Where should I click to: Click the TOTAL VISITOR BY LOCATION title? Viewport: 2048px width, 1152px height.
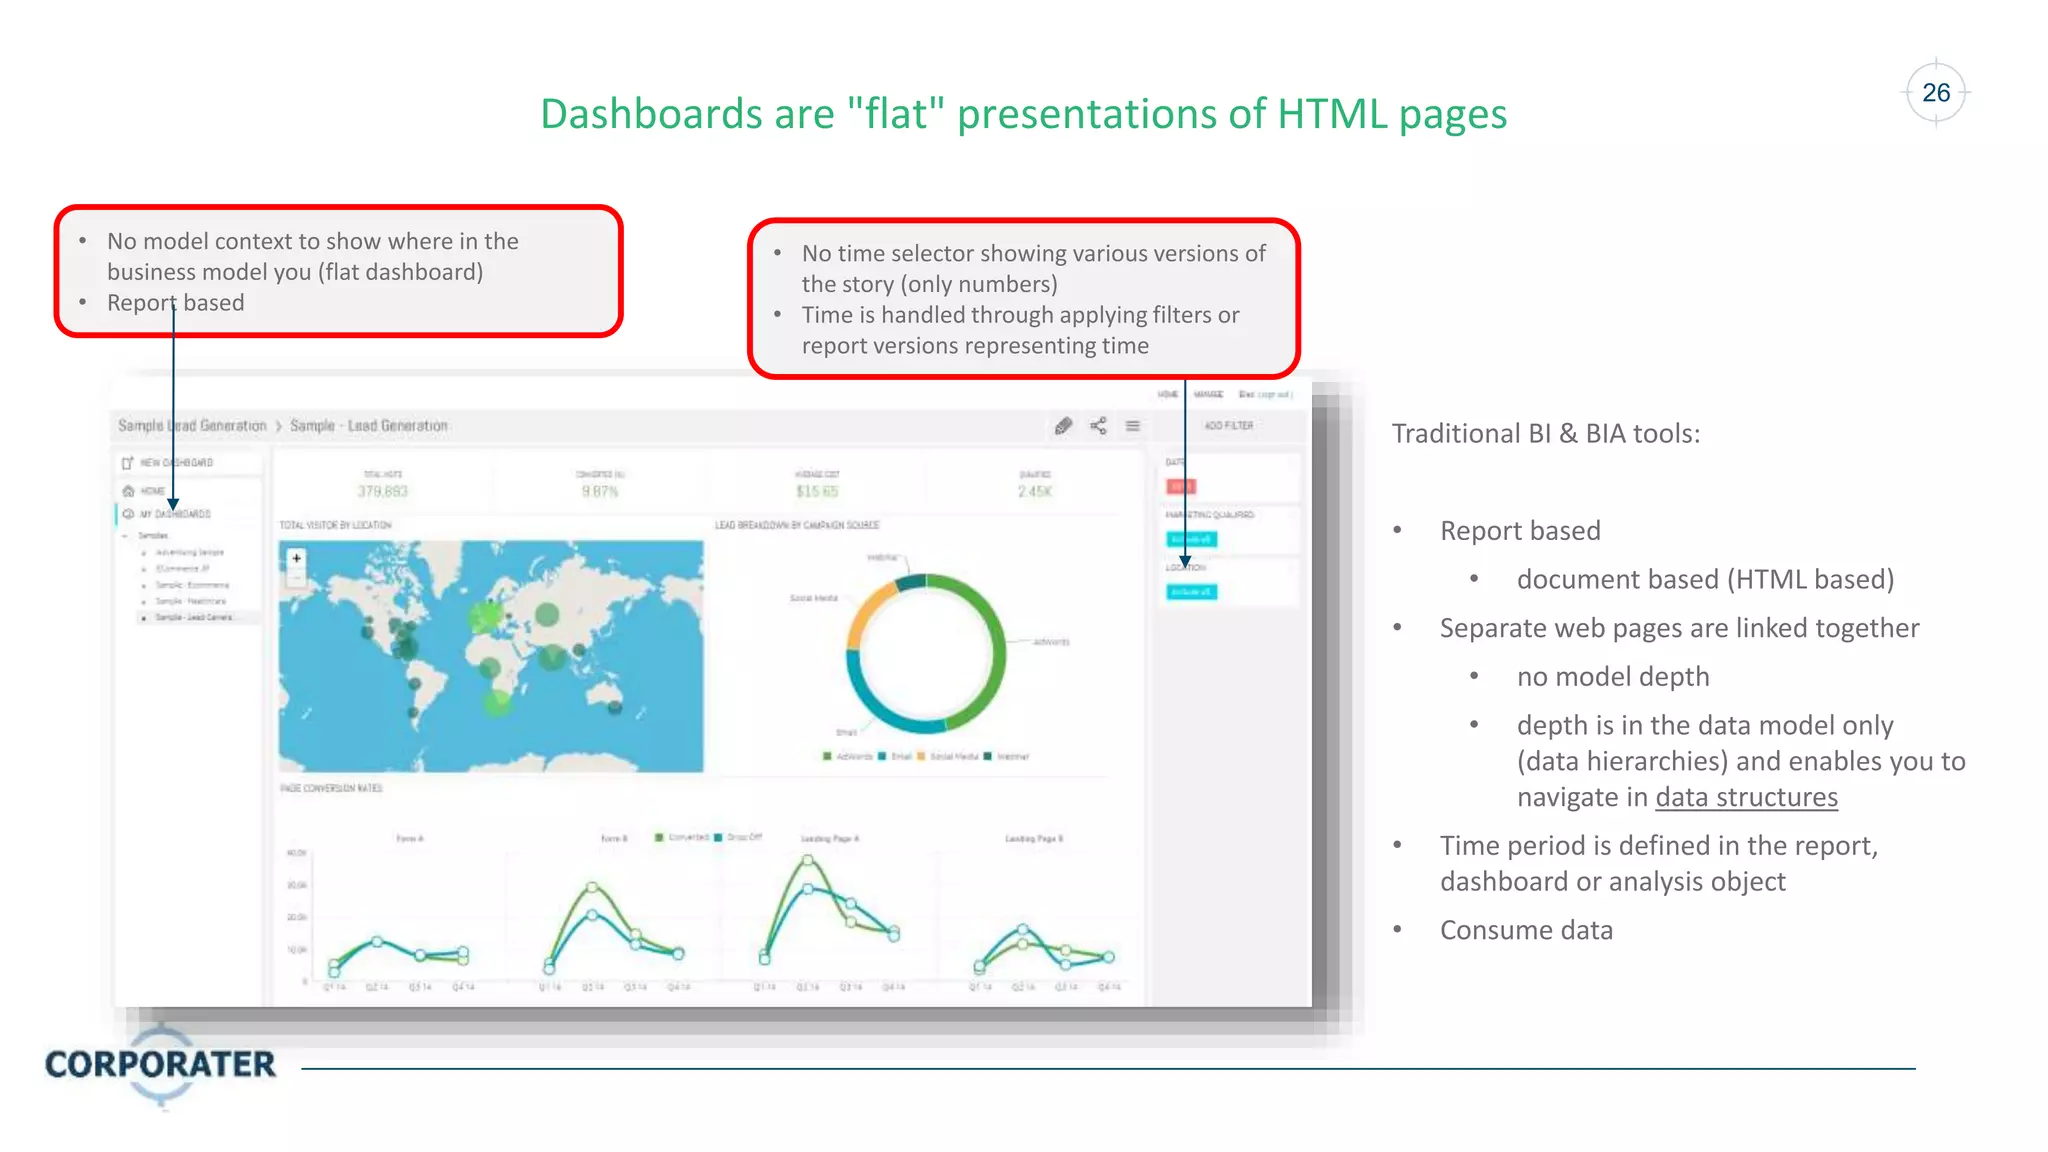point(335,525)
